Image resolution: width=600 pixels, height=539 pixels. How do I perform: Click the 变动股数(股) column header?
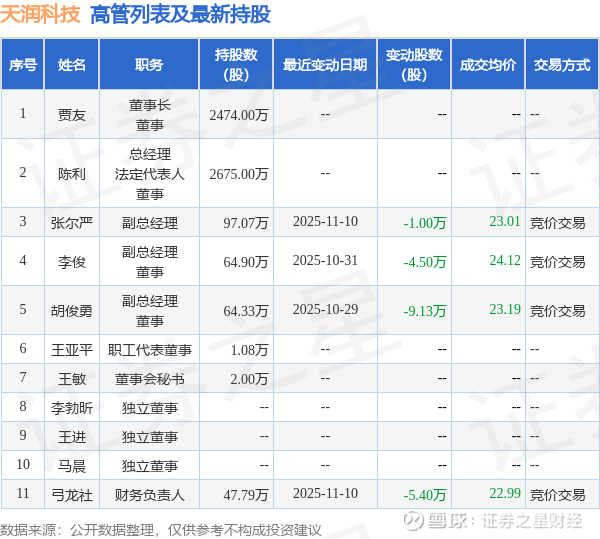point(414,64)
